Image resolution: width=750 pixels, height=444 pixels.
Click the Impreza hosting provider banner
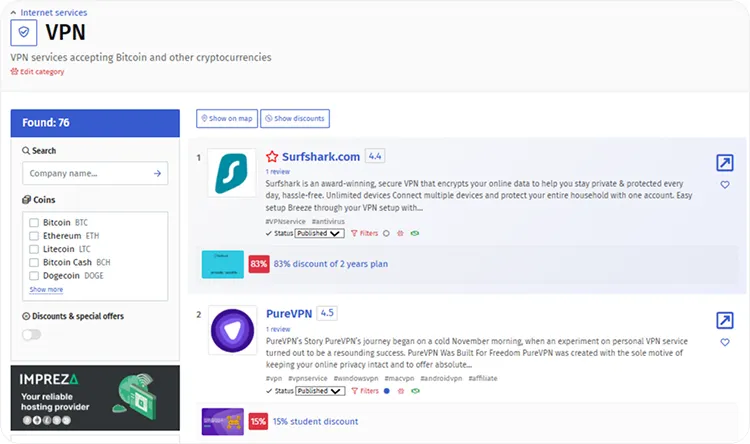tap(95, 398)
